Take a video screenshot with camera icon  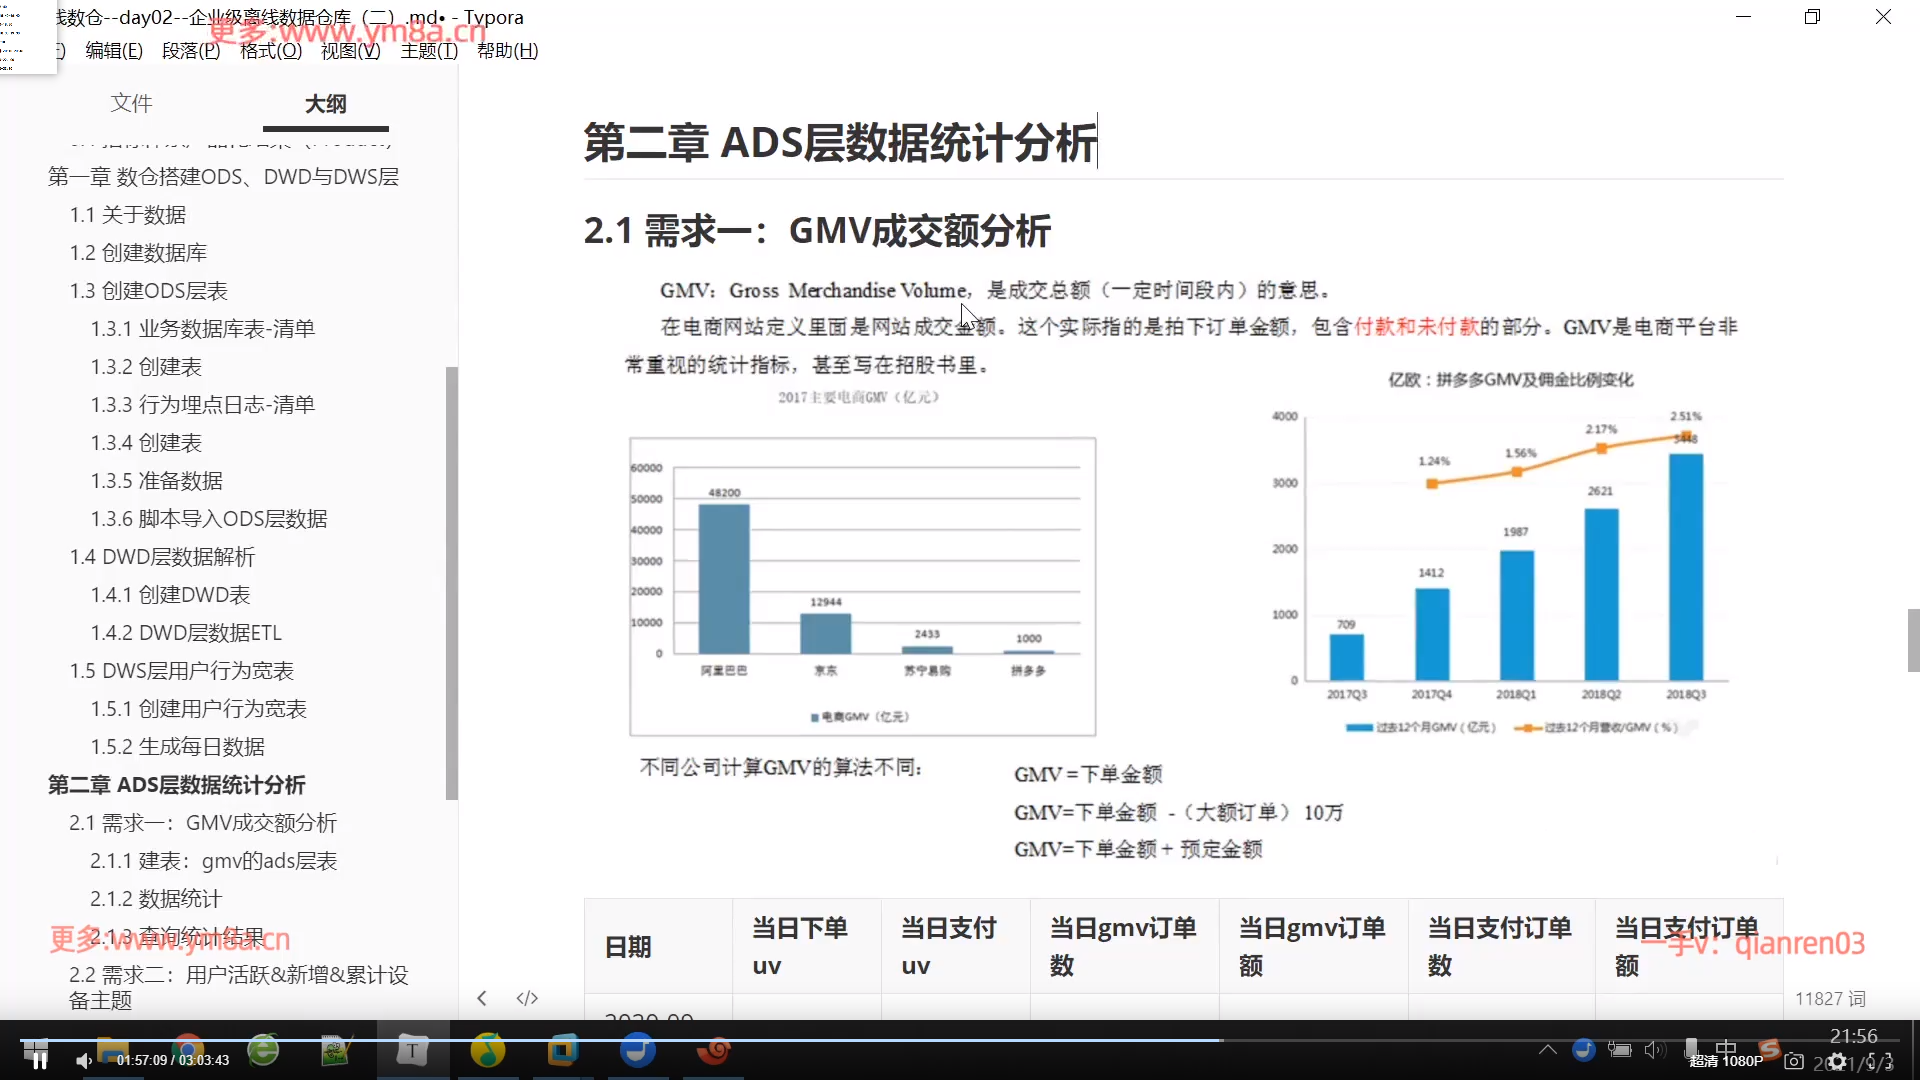[x=1794, y=1061]
